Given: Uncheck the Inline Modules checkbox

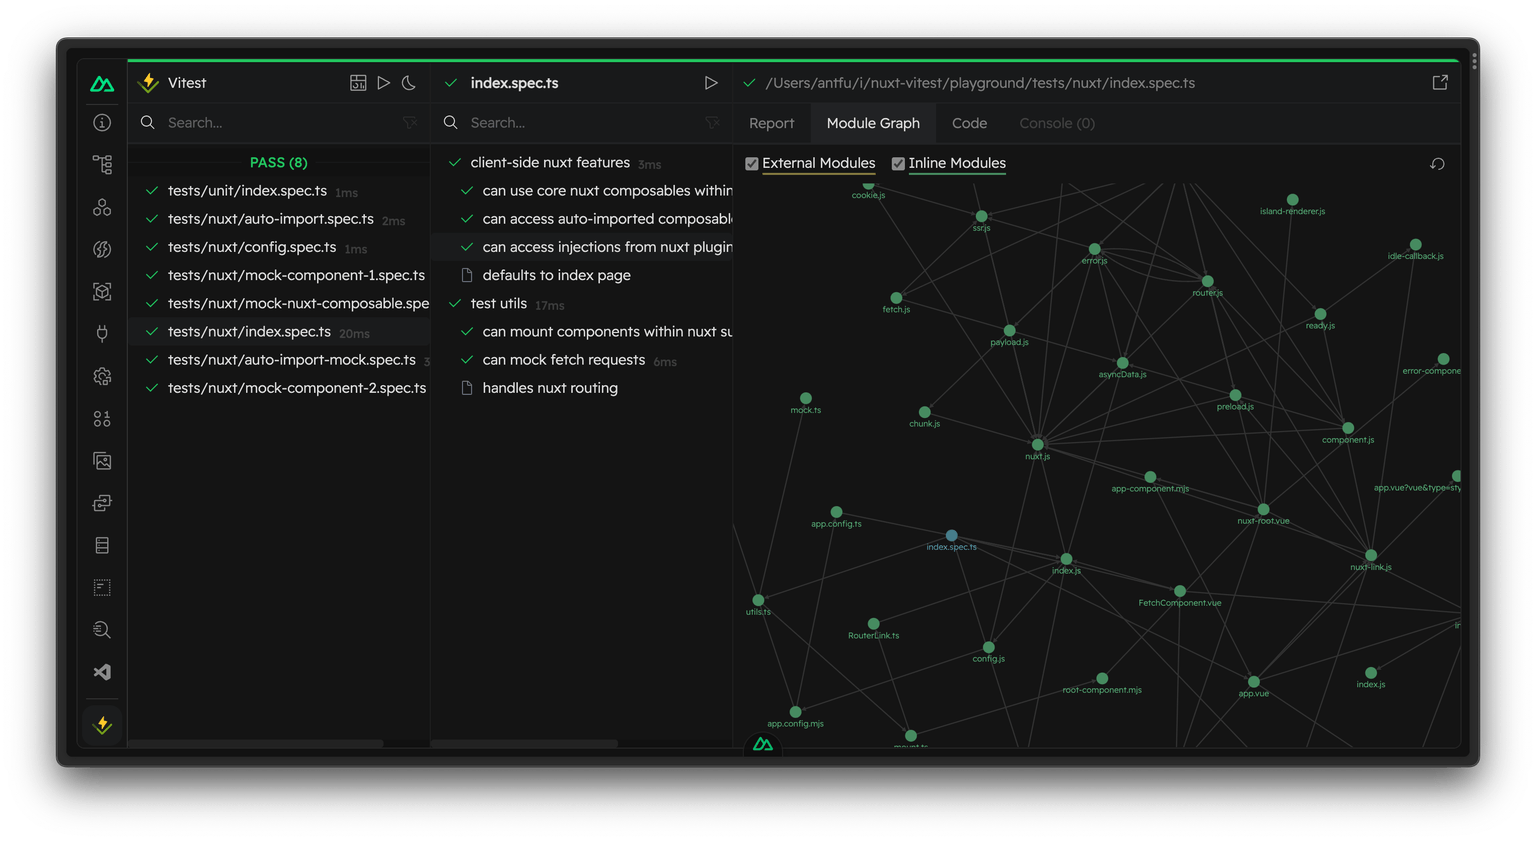Looking at the screenshot, I should pos(898,164).
